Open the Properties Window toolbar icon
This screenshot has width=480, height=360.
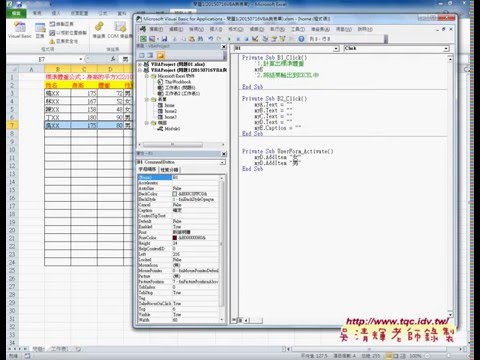[x=274, y=39]
